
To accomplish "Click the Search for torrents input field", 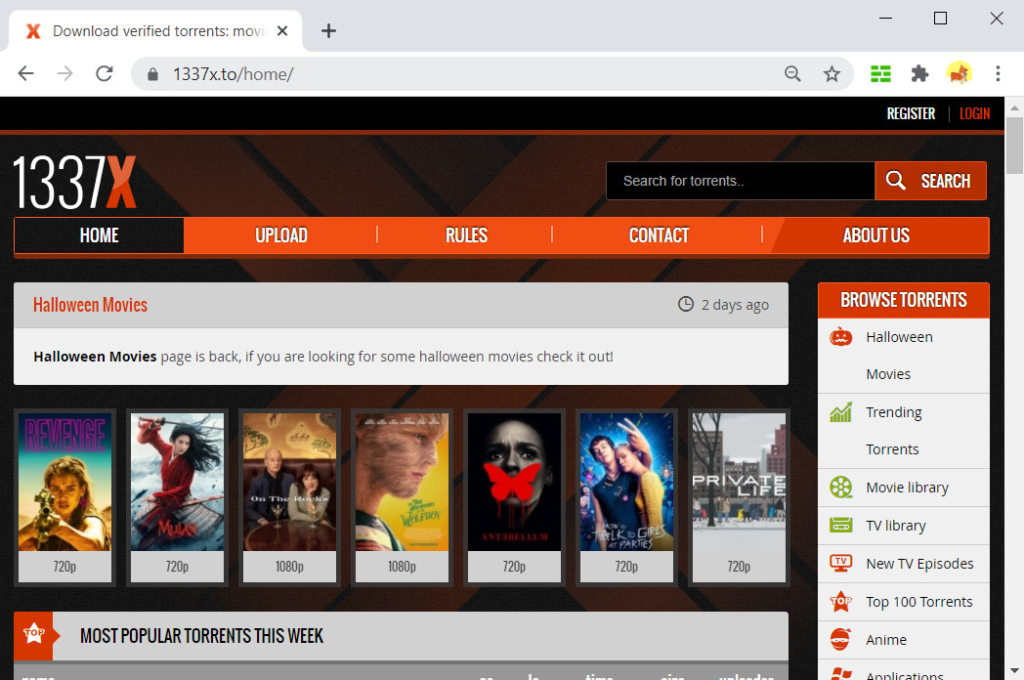I will pyautogui.click(x=741, y=181).
